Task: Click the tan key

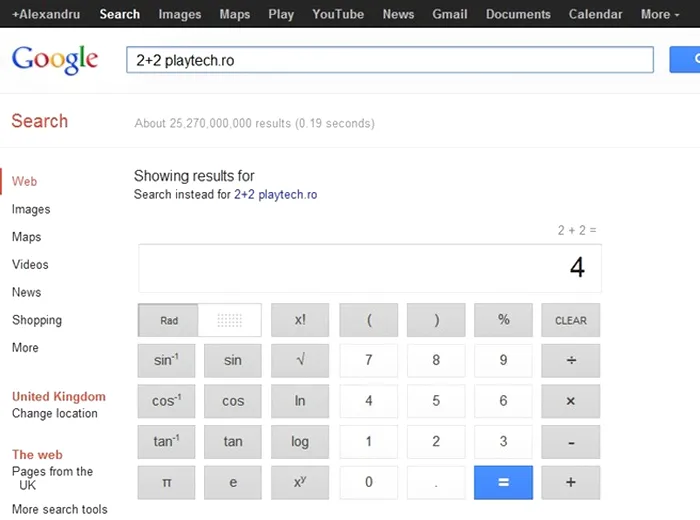Action: click(x=233, y=441)
